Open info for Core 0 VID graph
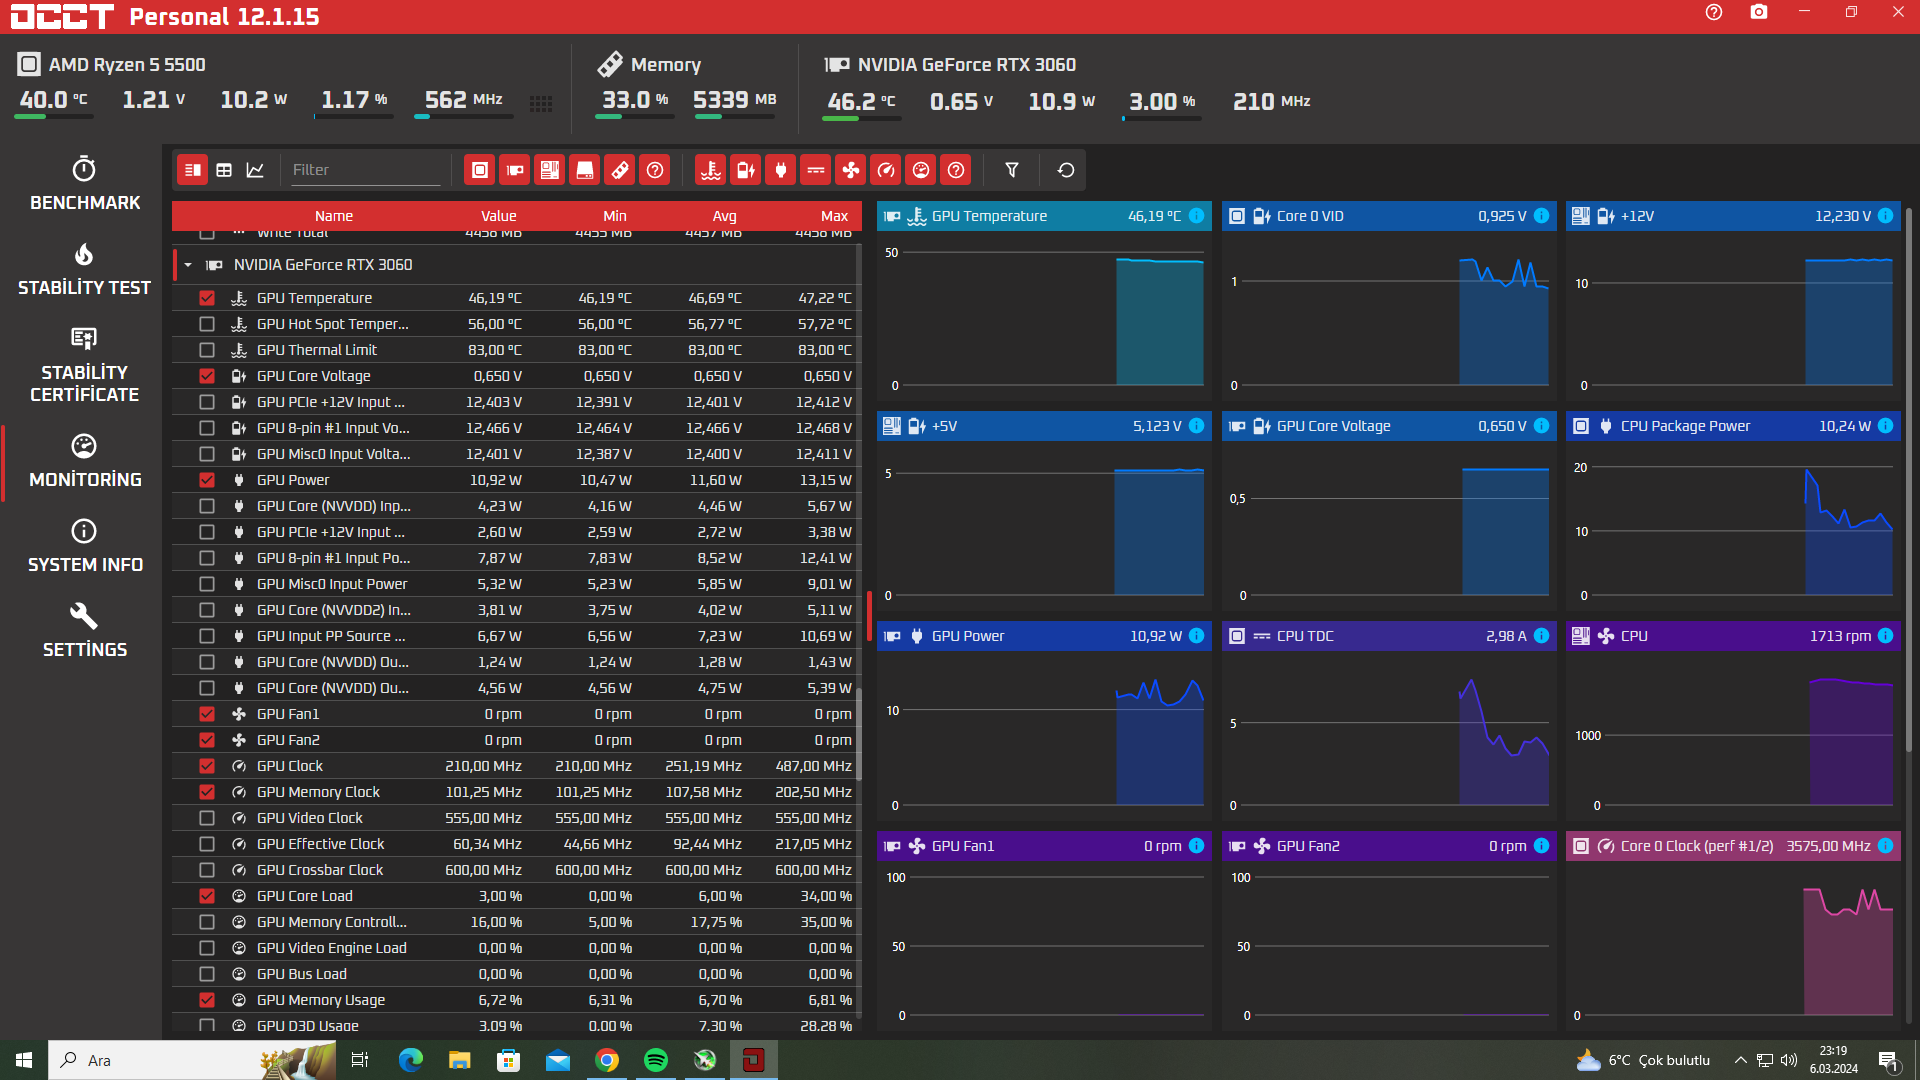 click(x=1541, y=216)
